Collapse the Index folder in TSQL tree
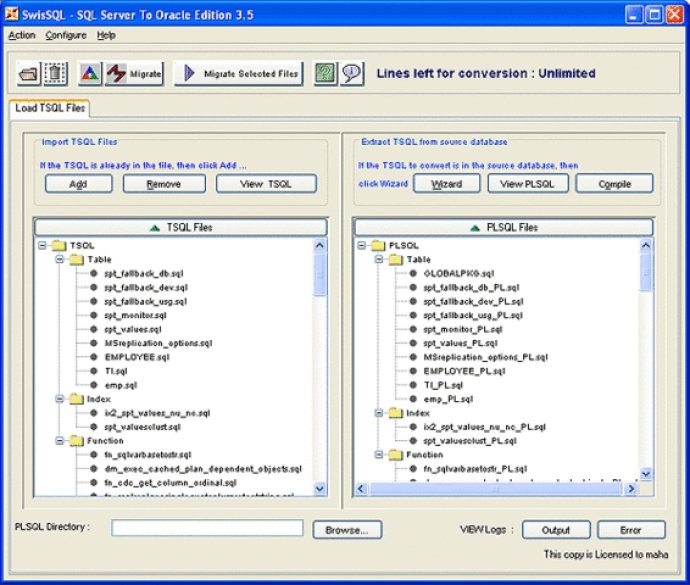Image resolution: width=690 pixels, height=585 pixels. [60, 399]
